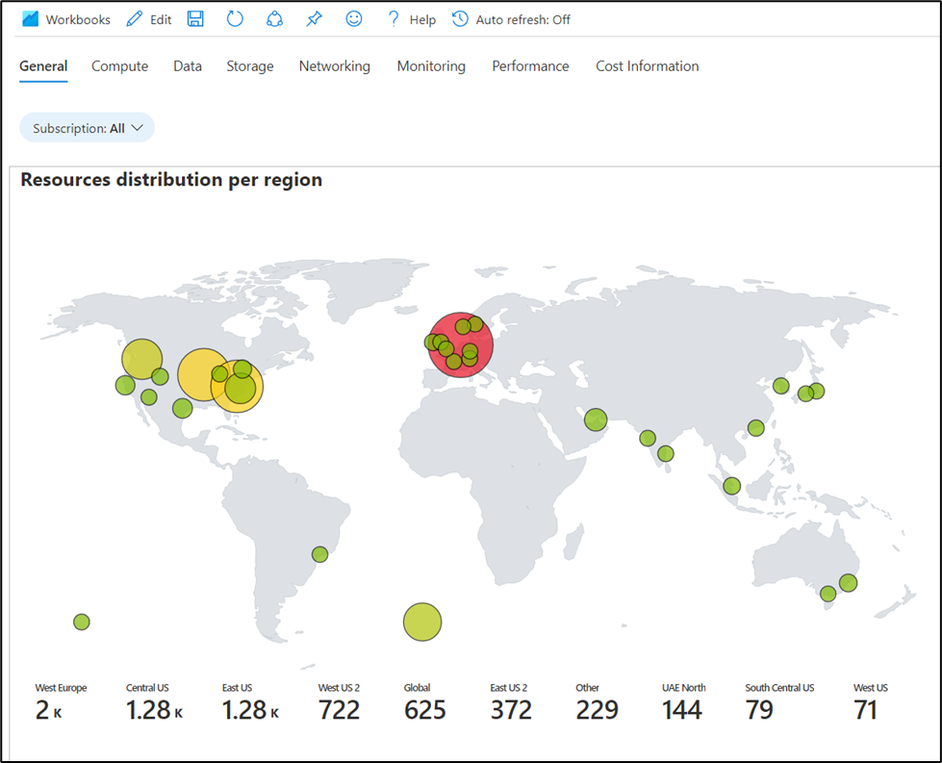942x763 pixels.
Task: Select the West US 2 722 tile
Action: [339, 703]
